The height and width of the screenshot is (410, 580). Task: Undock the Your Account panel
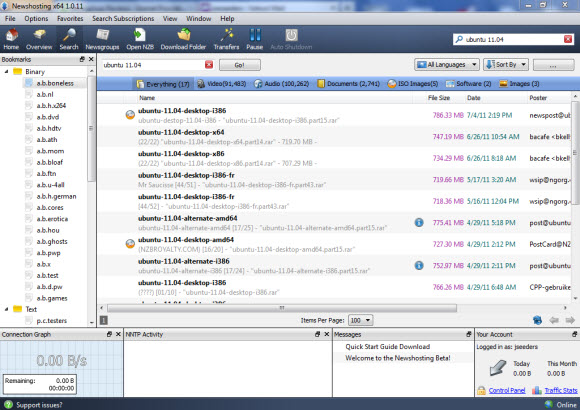[x=574, y=334]
